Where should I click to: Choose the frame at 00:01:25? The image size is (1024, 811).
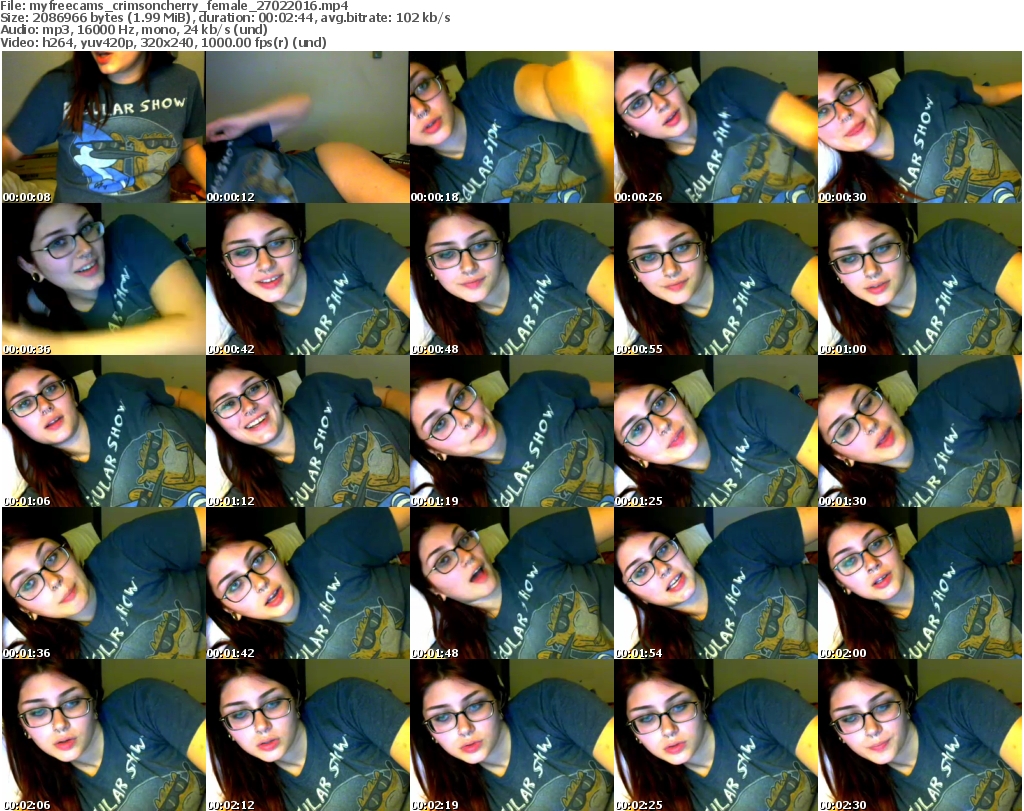[715, 431]
